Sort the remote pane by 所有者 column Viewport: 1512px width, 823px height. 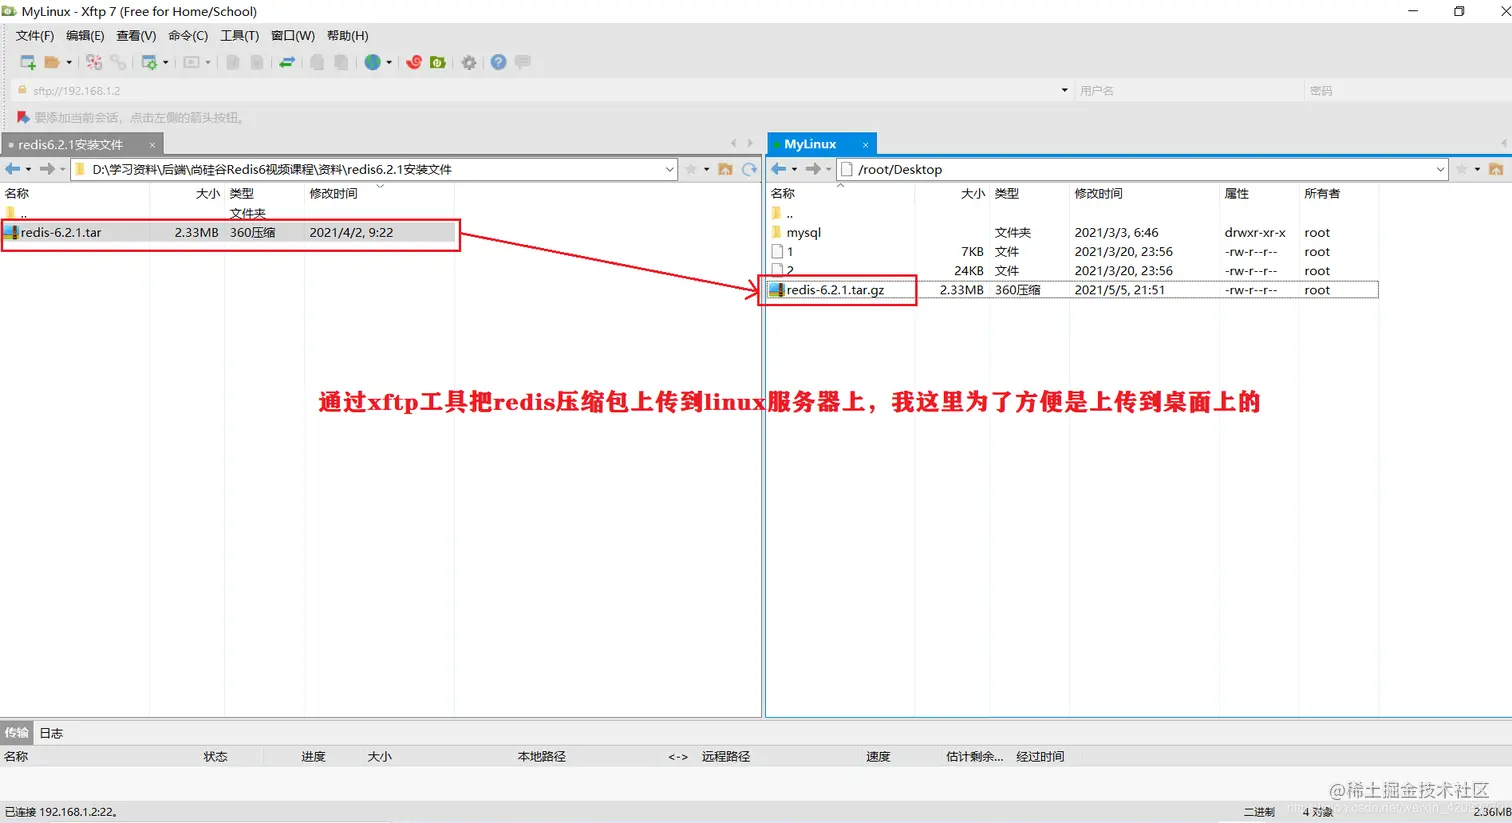pos(1322,193)
